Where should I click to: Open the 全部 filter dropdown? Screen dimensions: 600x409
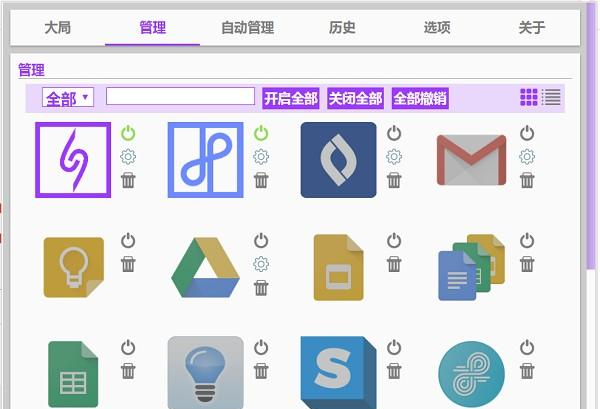[68, 98]
